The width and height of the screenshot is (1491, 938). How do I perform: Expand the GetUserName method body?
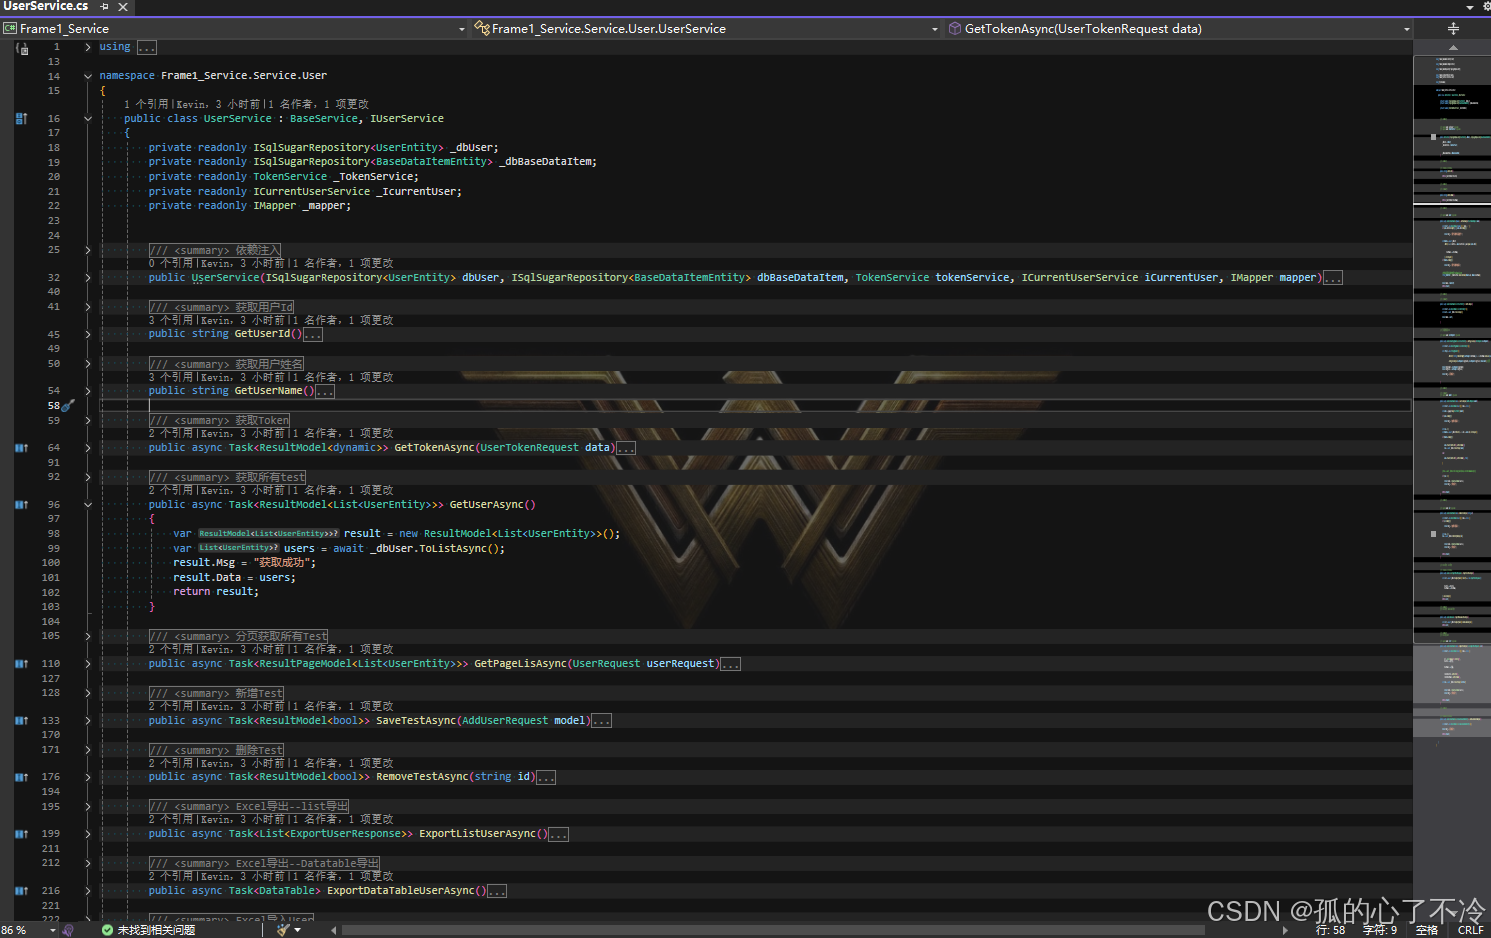point(88,391)
